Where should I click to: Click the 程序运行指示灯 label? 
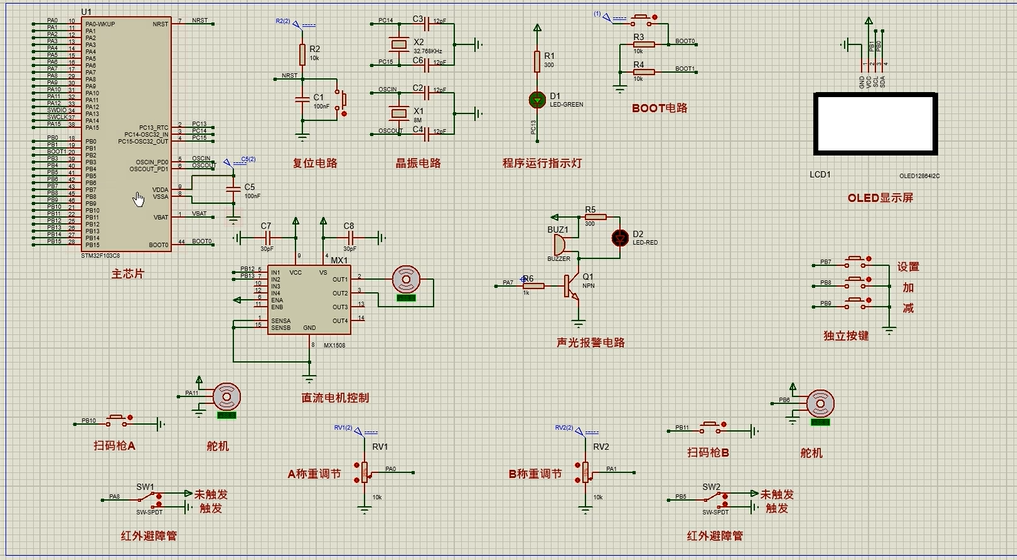click(542, 163)
